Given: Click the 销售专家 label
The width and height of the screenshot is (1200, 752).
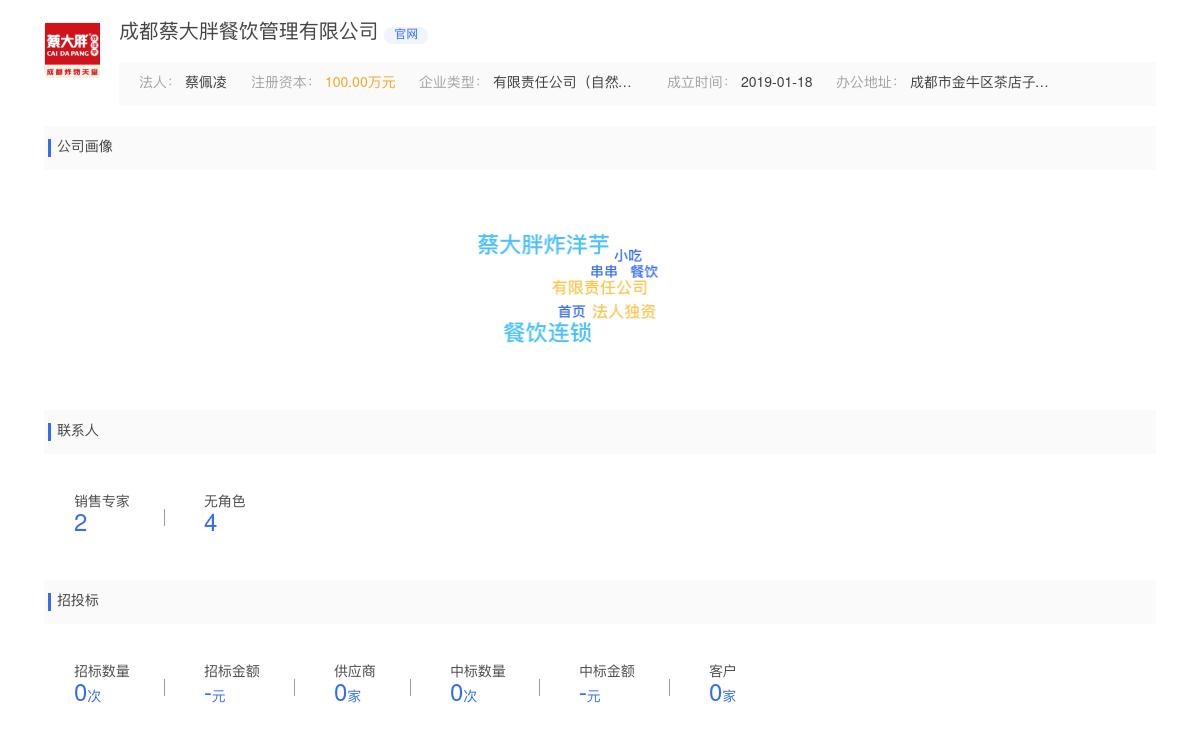Looking at the screenshot, I should [102, 501].
